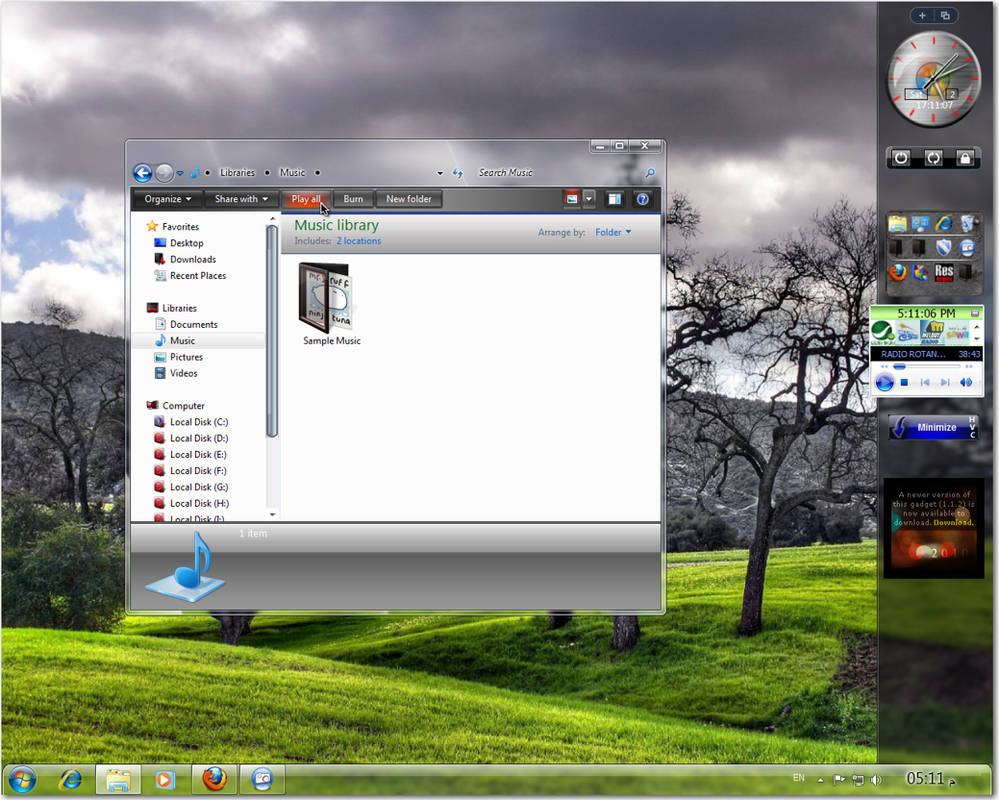The width and height of the screenshot is (999, 800).
Task: Open the preview pane icon in Explorer
Action: click(612, 198)
